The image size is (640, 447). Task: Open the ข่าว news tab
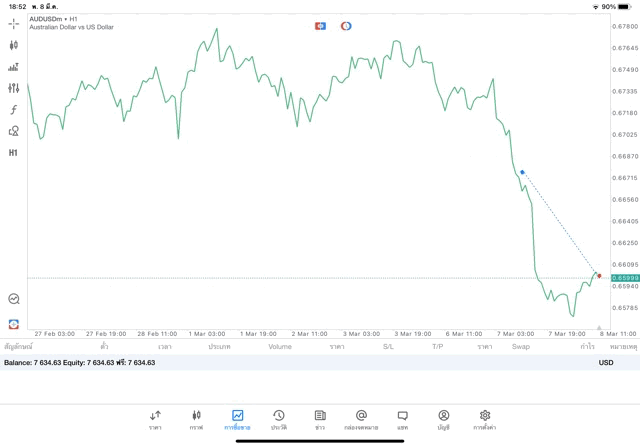point(320,419)
